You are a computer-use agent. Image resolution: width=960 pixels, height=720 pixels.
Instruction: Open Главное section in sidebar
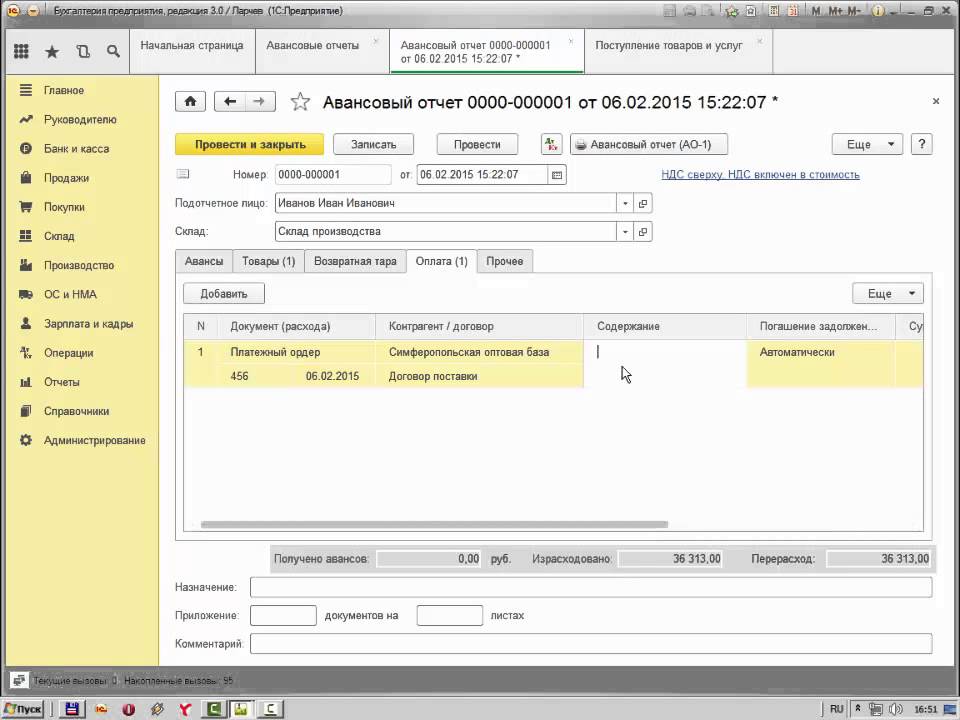coord(64,91)
